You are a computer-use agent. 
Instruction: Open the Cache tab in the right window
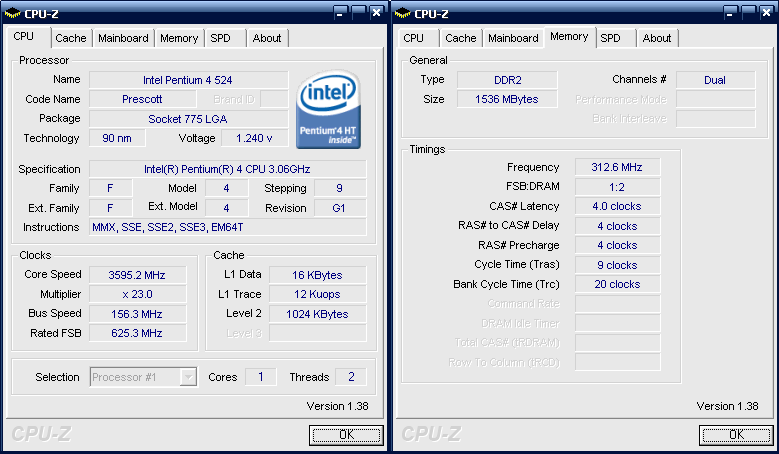pyautogui.click(x=461, y=38)
